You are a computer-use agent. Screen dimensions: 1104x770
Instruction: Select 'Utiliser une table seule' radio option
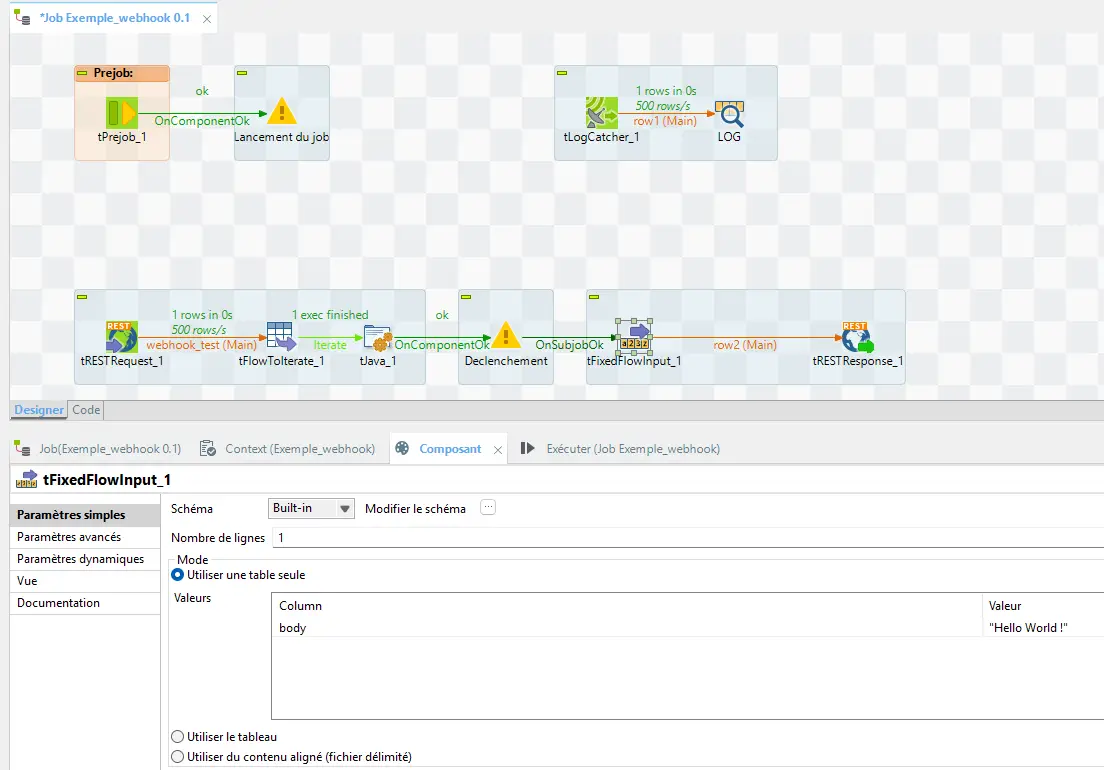(178, 575)
